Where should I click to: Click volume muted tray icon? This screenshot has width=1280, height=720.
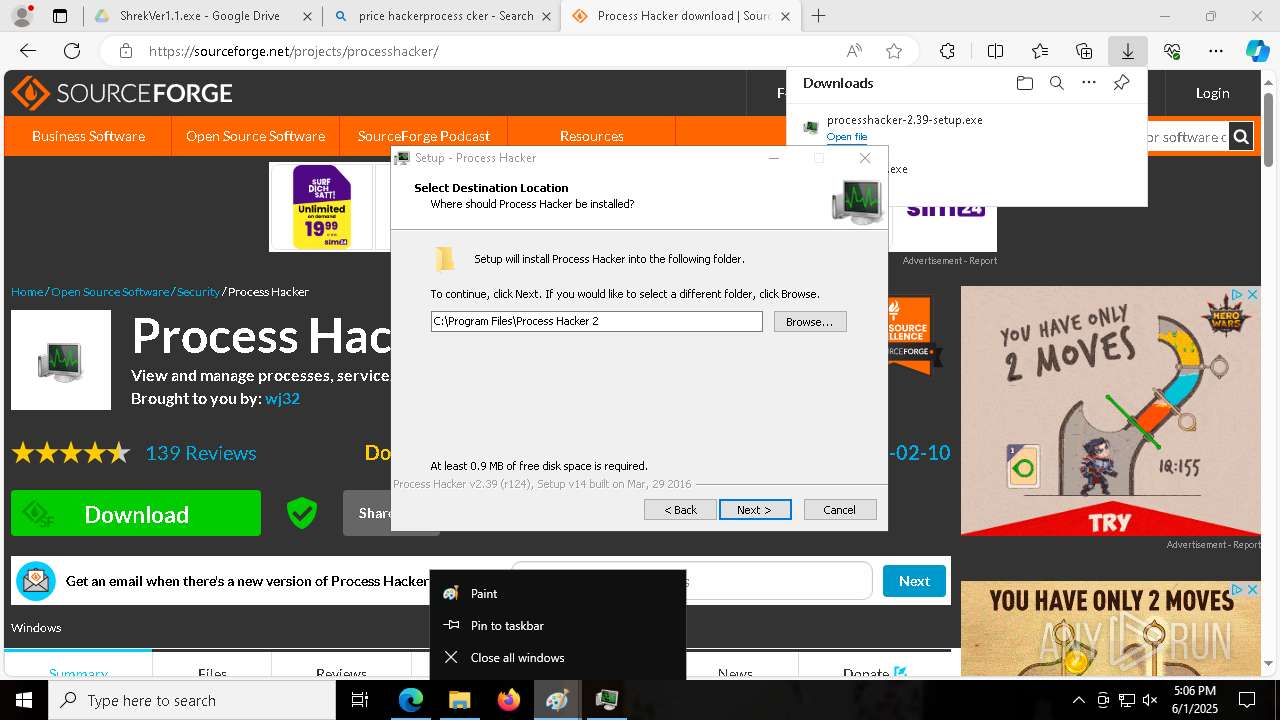[x=1150, y=700]
